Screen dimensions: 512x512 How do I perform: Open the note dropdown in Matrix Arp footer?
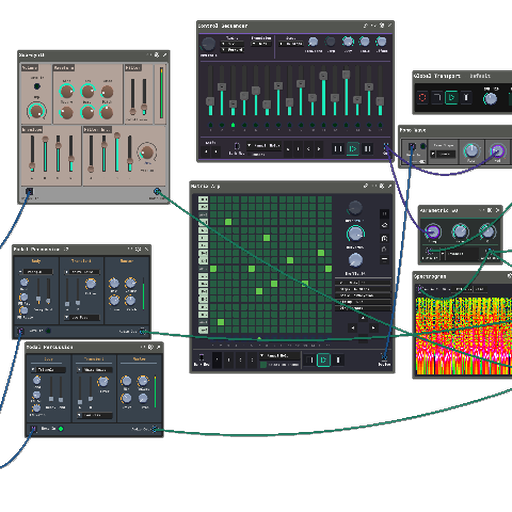click(x=279, y=356)
